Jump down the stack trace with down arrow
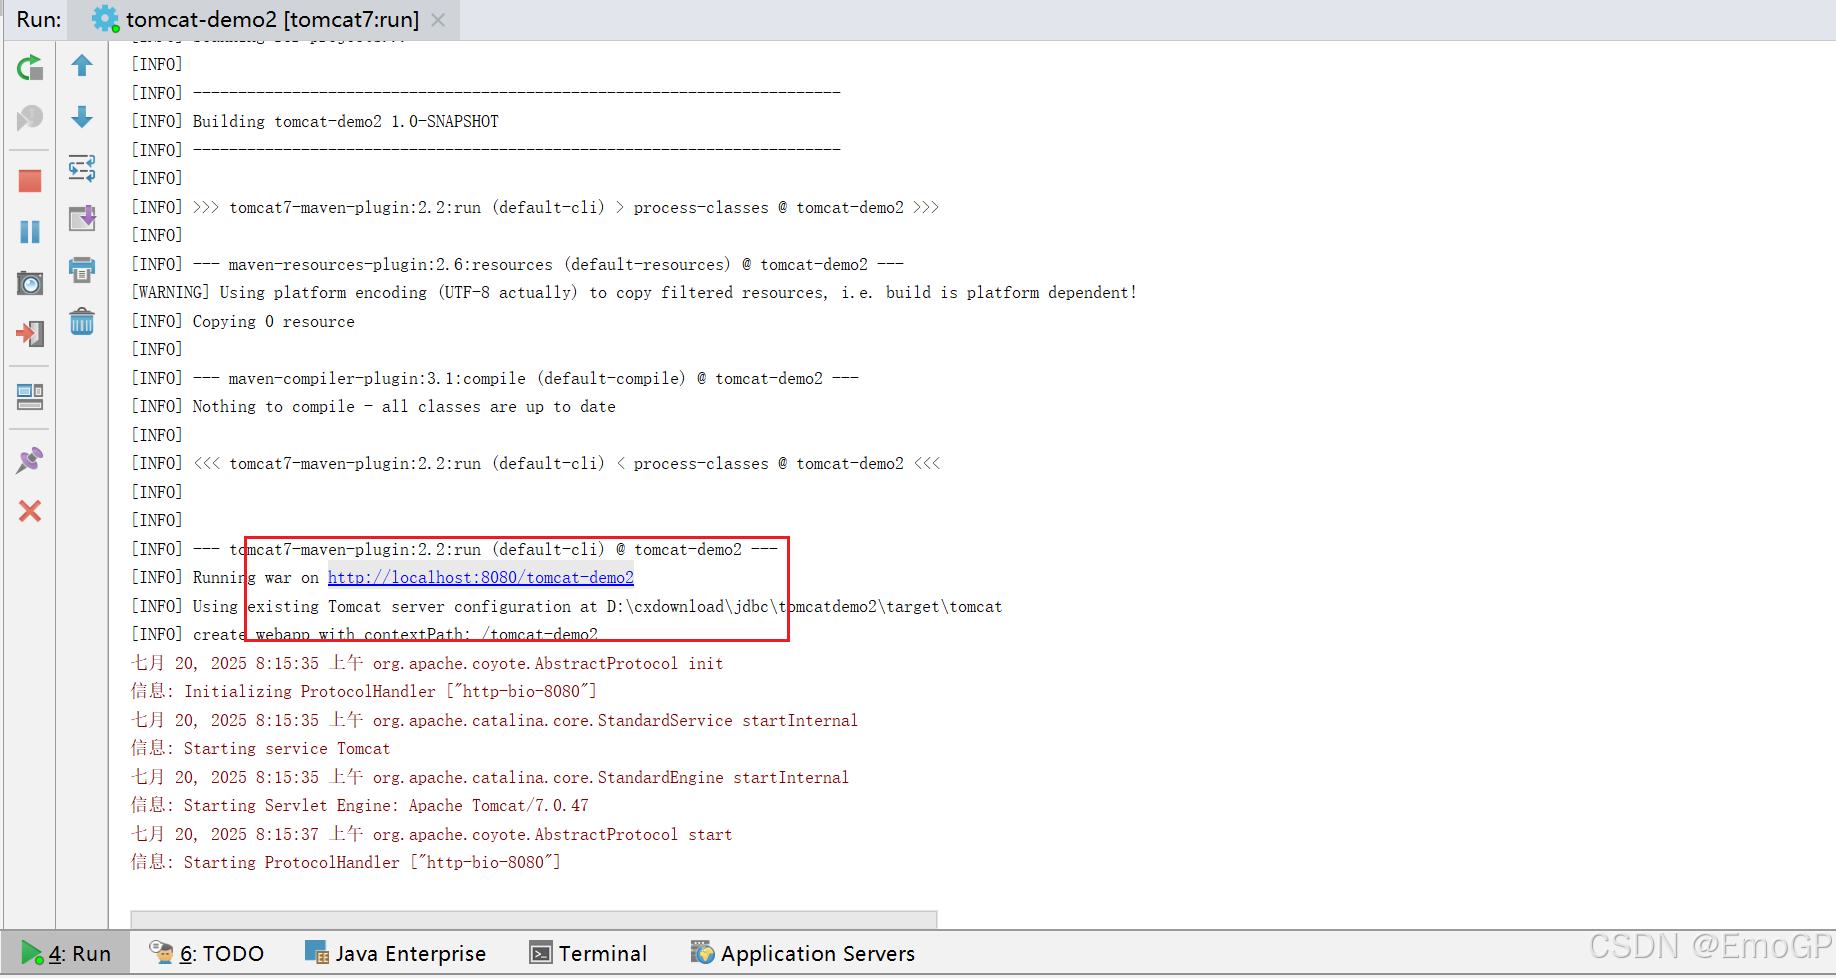Image resolution: width=1836 pixels, height=978 pixels. click(82, 117)
